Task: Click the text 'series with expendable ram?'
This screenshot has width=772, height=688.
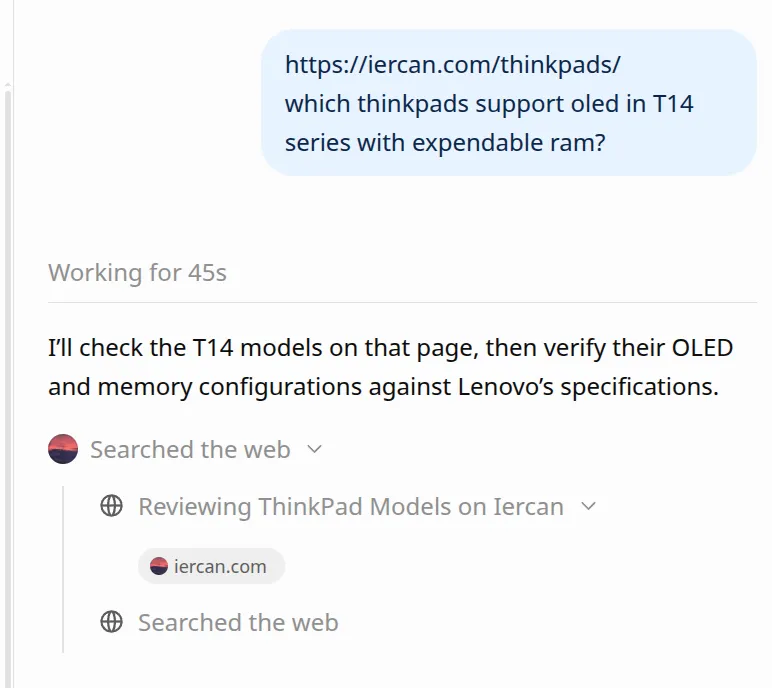Action: coord(445,143)
